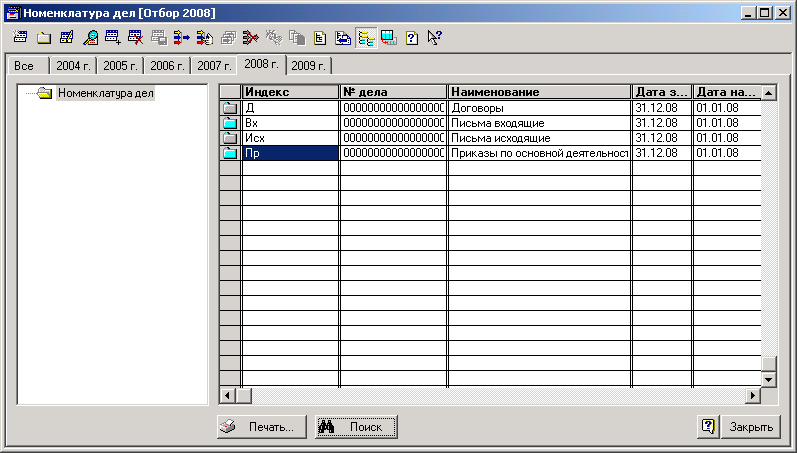The height and width of the screenshot is (453, 797).
Task: Minimize the Номенклатура дел window
Action: (748, 13)
